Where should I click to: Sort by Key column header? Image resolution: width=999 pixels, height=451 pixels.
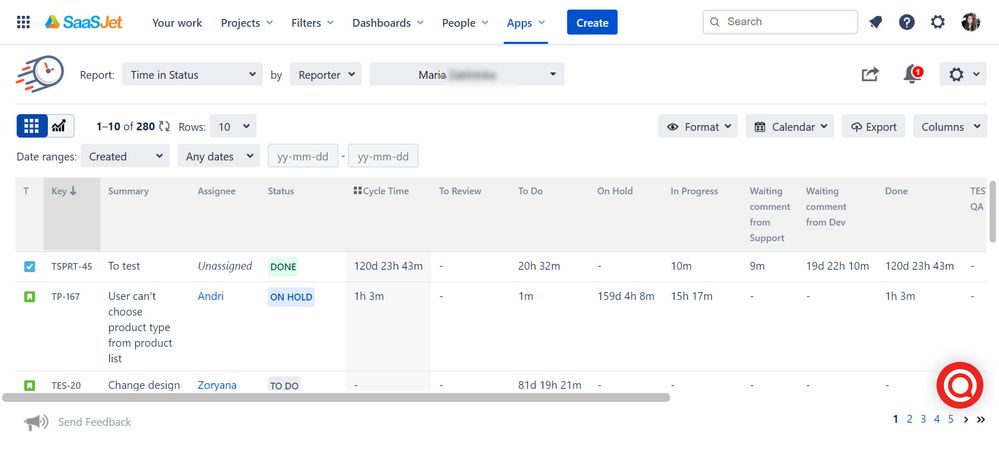coord(71,214)
